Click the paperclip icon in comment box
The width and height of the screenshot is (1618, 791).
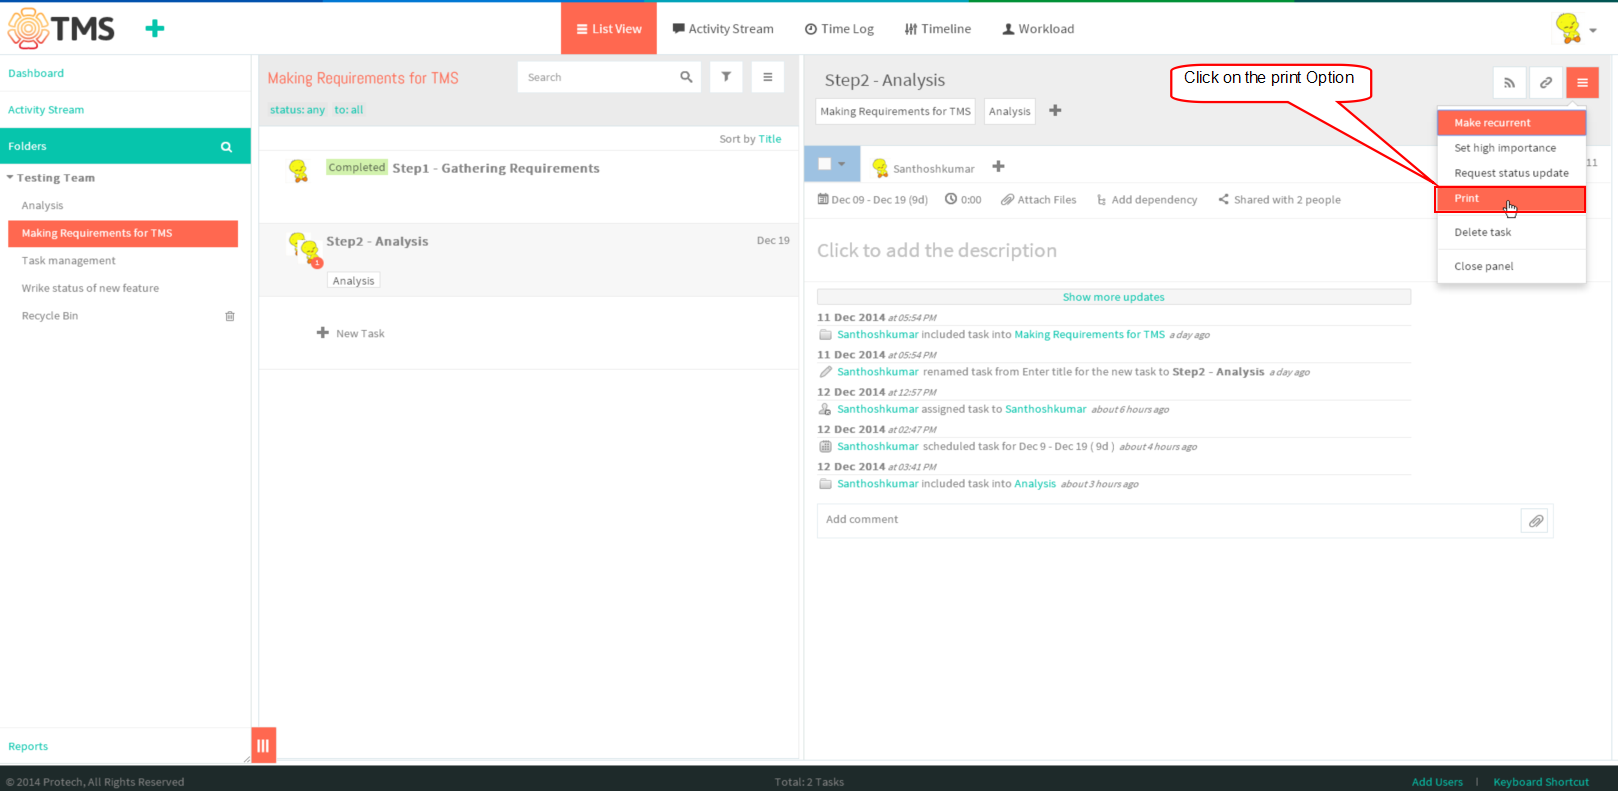coord(1536,521)
